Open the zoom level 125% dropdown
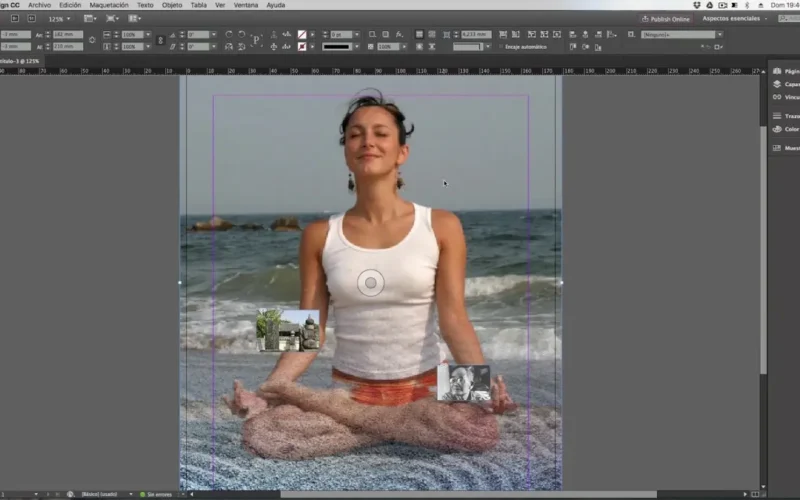The image size is (800, 500). pyautogui.click(x=59, y=19)
